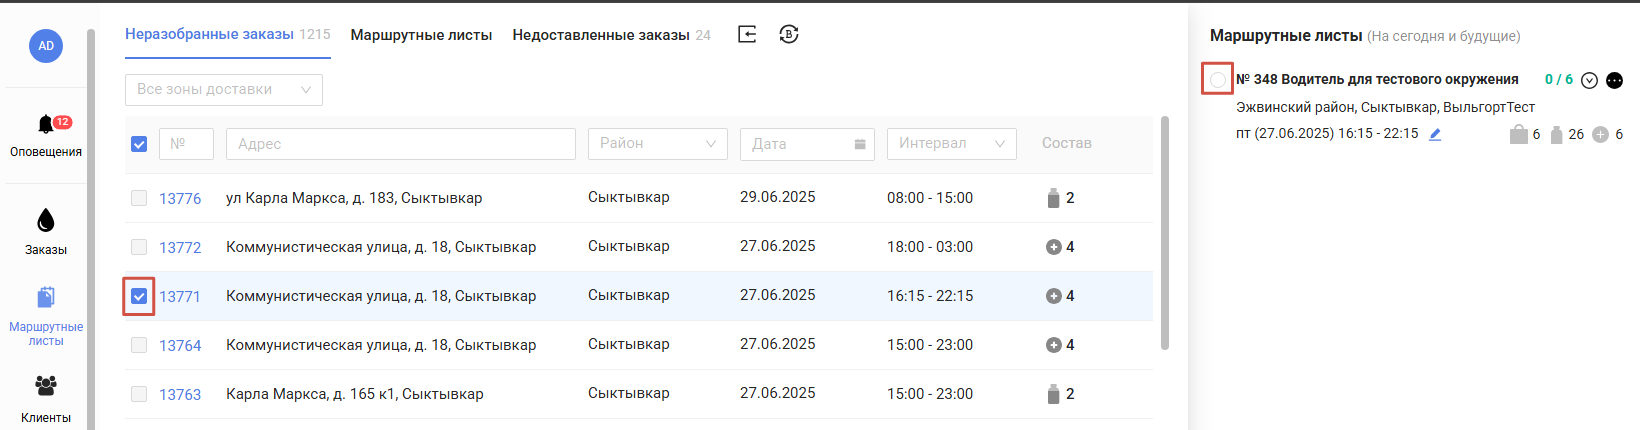This screenshot has height=430, width=1640.
Task: Click calendar icon in Дата filter
Action: point(860,144)
